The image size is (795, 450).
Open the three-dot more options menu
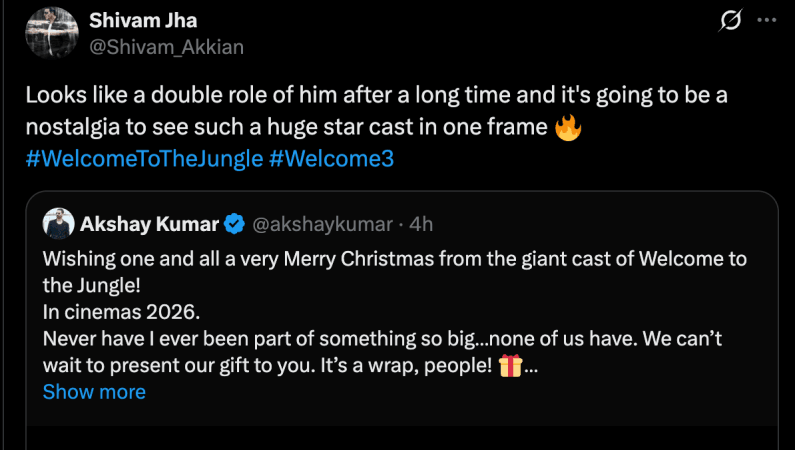pyautogui.click(x=767, y=20)
